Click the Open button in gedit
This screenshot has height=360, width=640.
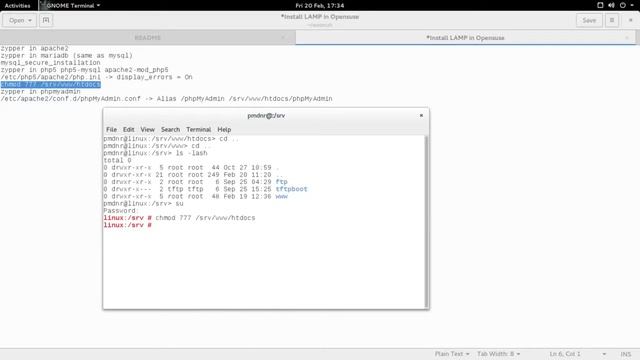[x=20, y=20]
